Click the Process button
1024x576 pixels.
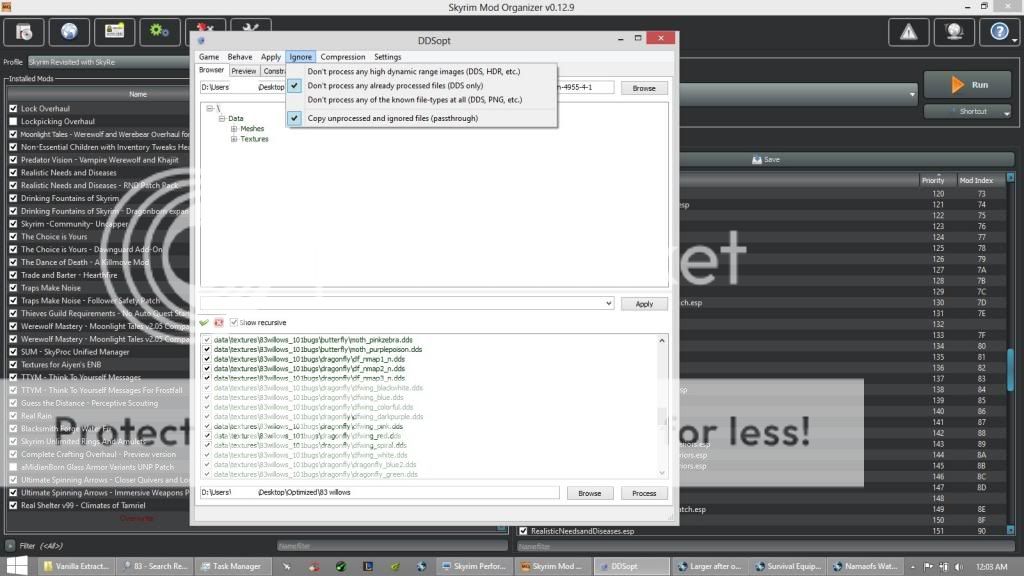[x=644, y=493]
